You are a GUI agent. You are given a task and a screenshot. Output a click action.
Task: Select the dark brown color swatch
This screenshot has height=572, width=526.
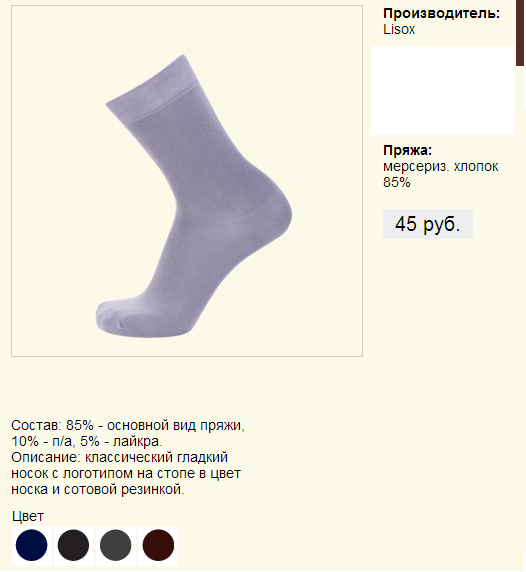click(158, 545)
